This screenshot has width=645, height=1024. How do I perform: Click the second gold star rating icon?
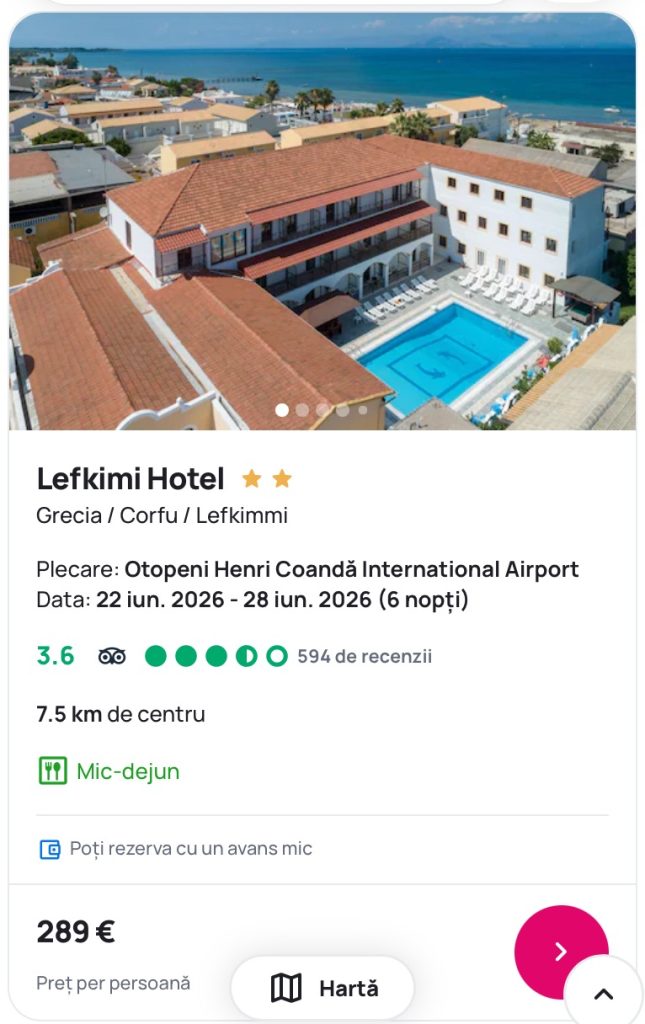(282, 479)
